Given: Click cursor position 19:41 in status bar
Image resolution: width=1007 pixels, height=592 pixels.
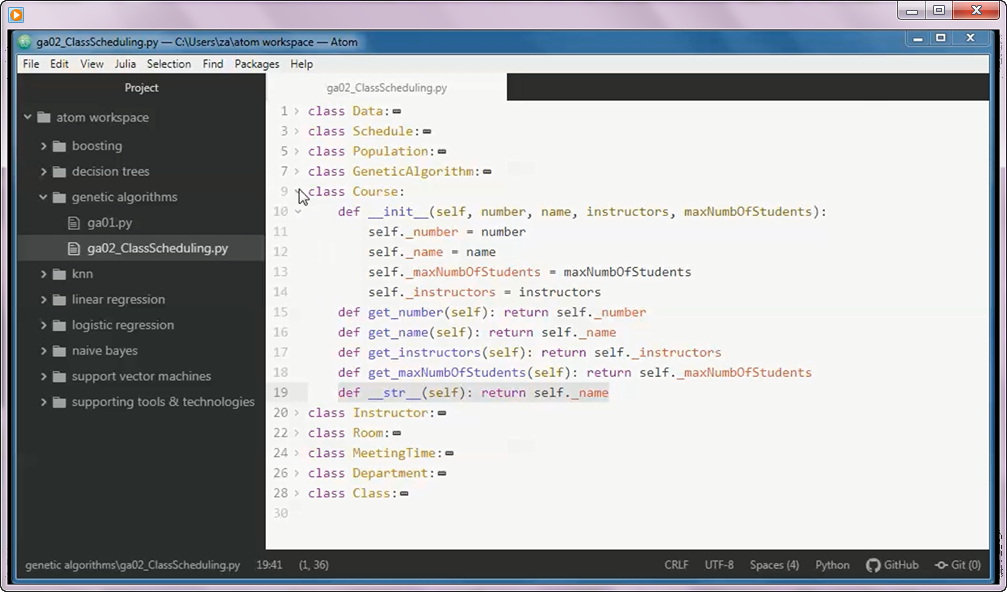Looking at the screenshot, I should [x=269, y=566].
